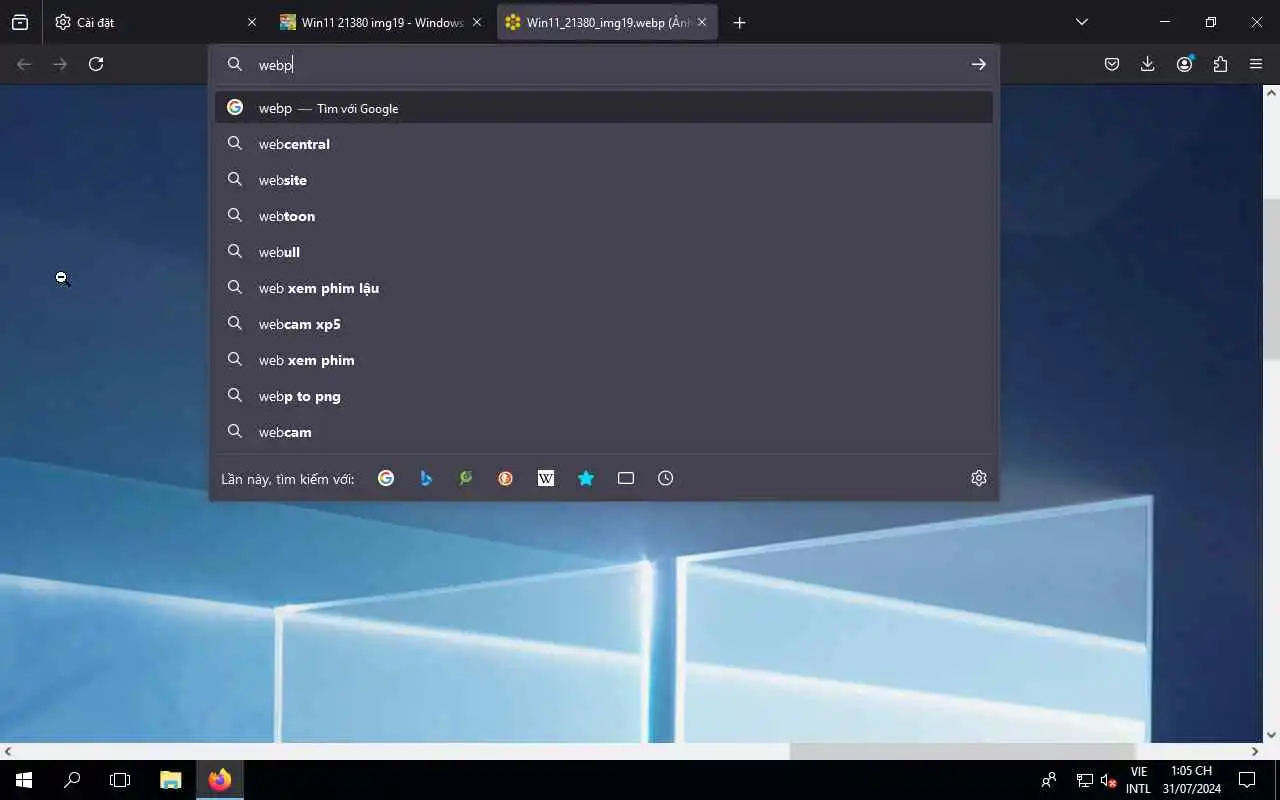Open a new tab with plus button
Image resolution: width=1280 pixels, height=800 pixels.
[x=739, y=22]
